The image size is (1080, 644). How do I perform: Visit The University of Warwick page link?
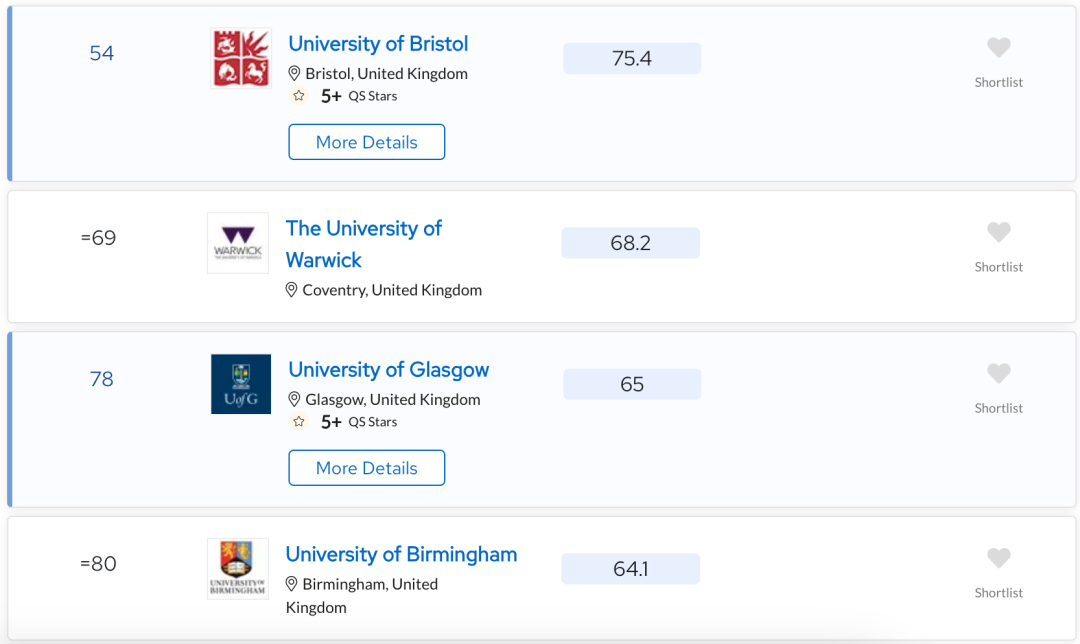[364, 244]
